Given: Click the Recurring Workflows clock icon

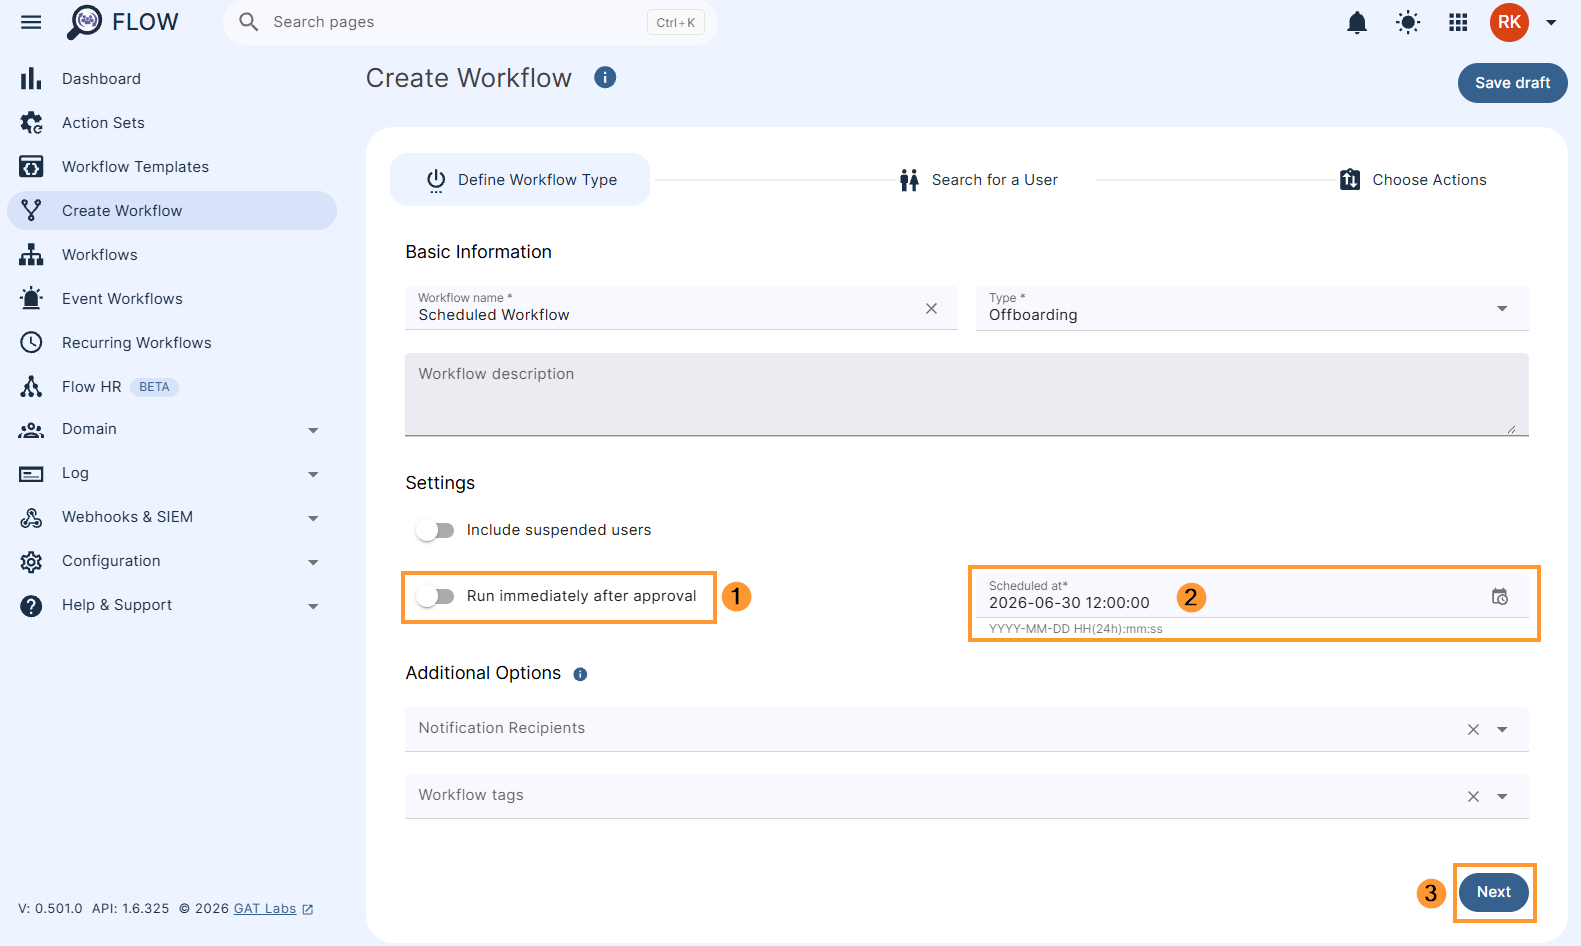Looking at the screenshot, I should (x=31, y=342).
